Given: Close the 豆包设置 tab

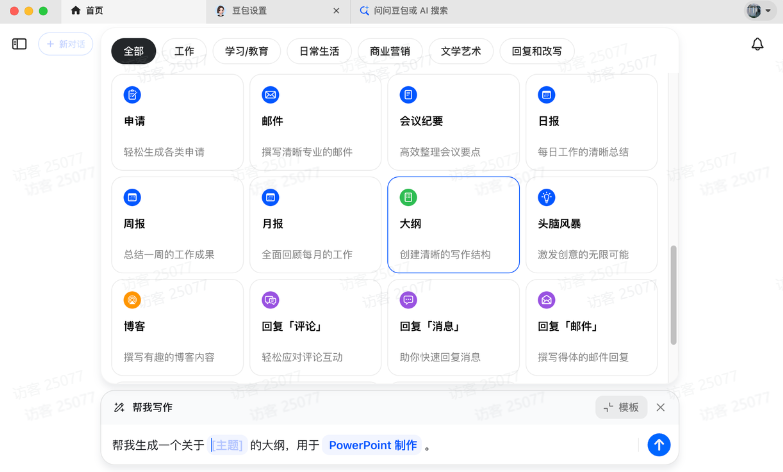Looking at the screenshot, I should pyautogui.click(x=336, y=10).
